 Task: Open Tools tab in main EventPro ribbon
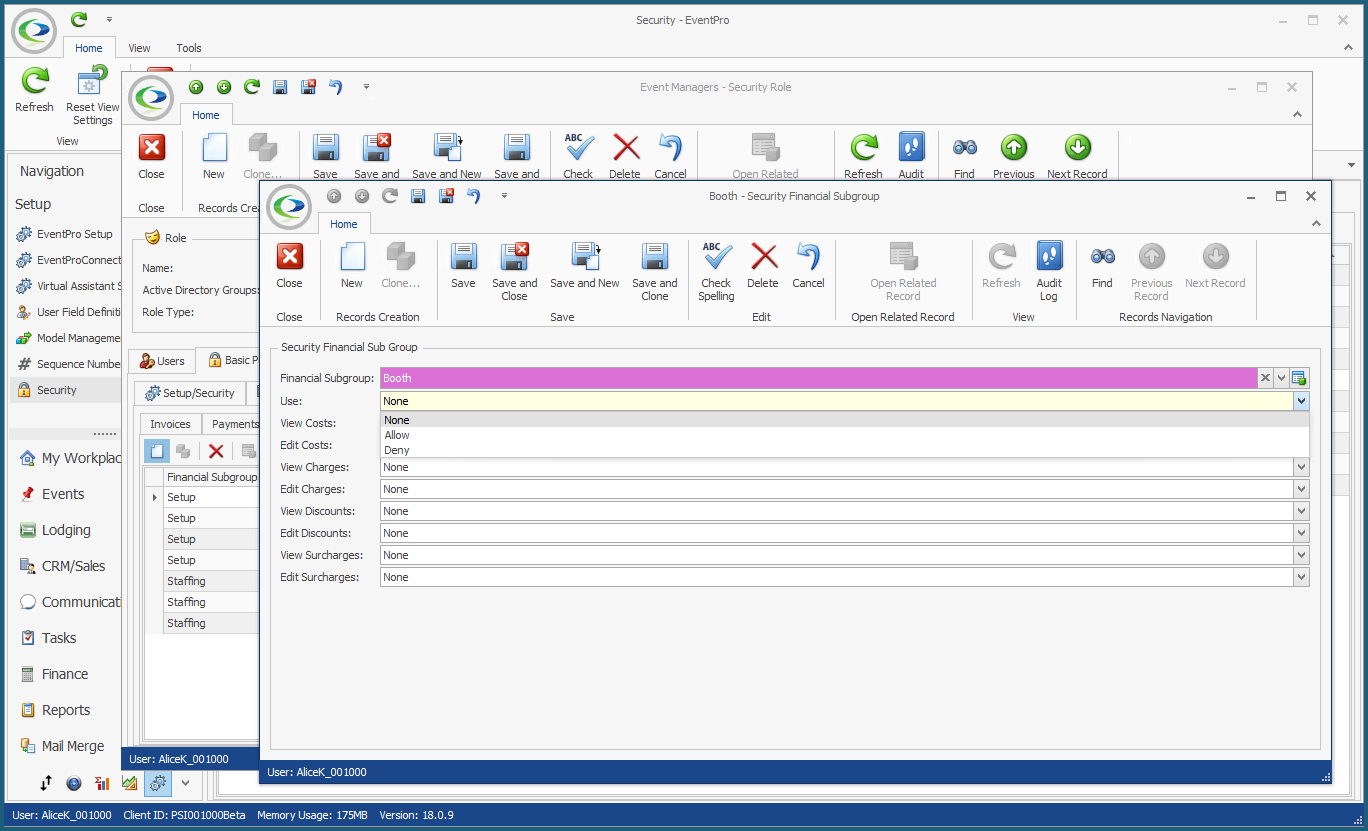[x=189, y=48]
